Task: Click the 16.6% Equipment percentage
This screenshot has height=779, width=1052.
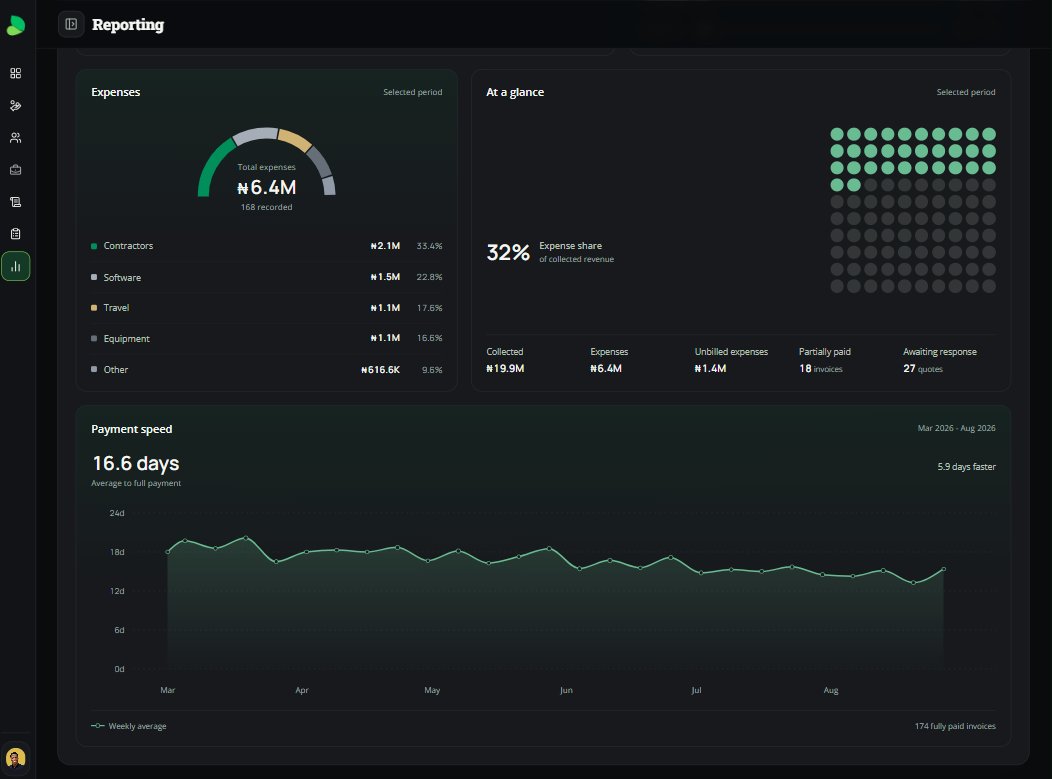Action: [429, 338]
